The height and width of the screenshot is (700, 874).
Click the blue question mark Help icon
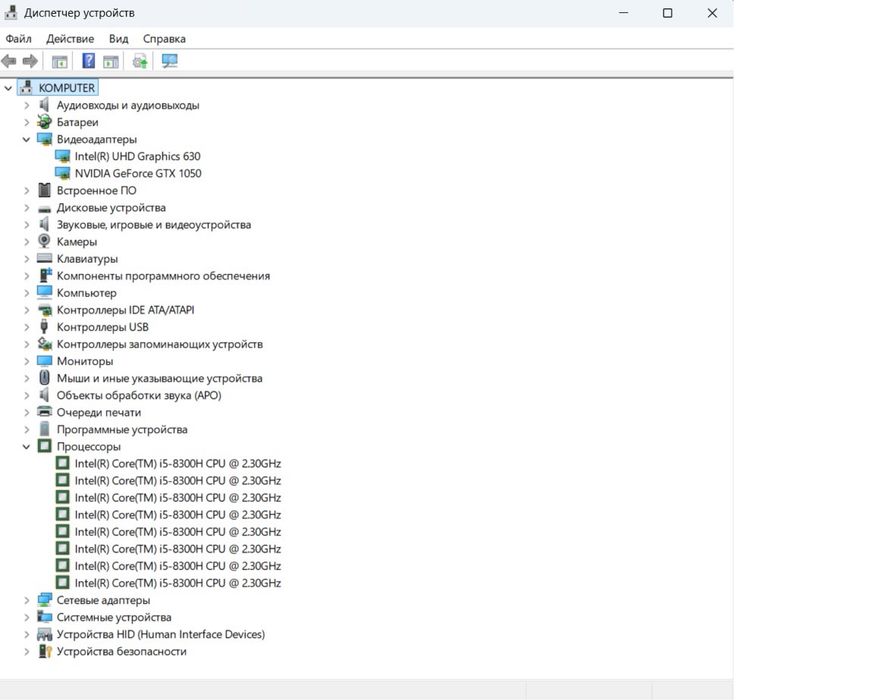88,61
